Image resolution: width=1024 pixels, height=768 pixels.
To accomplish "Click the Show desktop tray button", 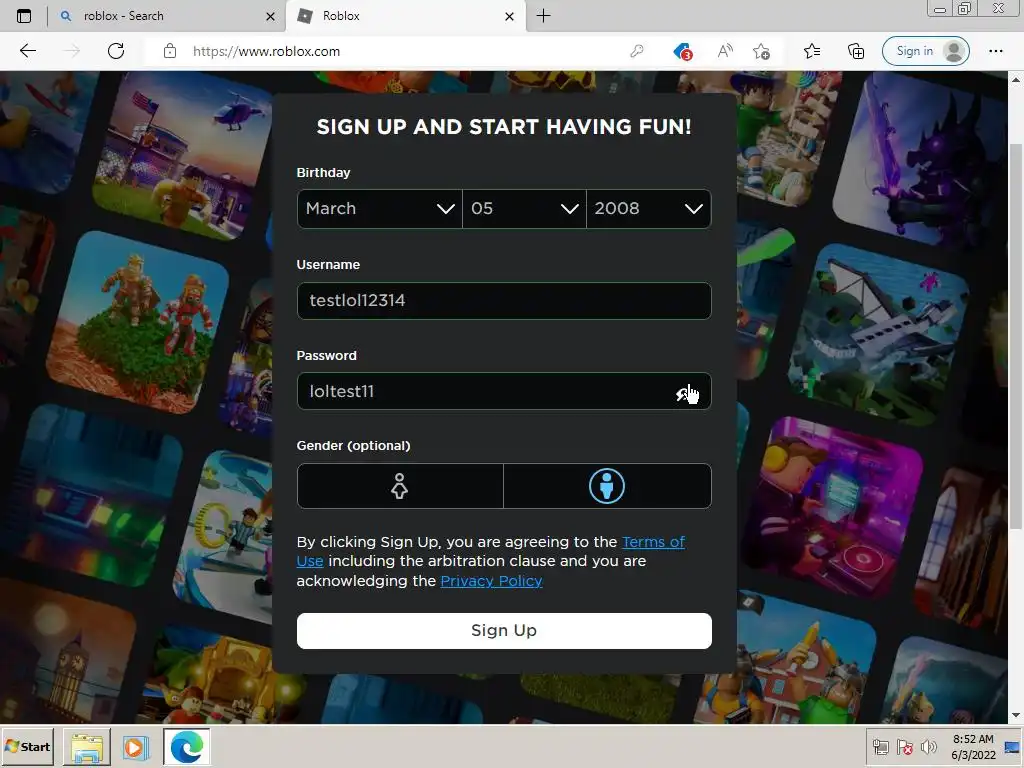I will pyautogui.click(x=1013, y=747).
